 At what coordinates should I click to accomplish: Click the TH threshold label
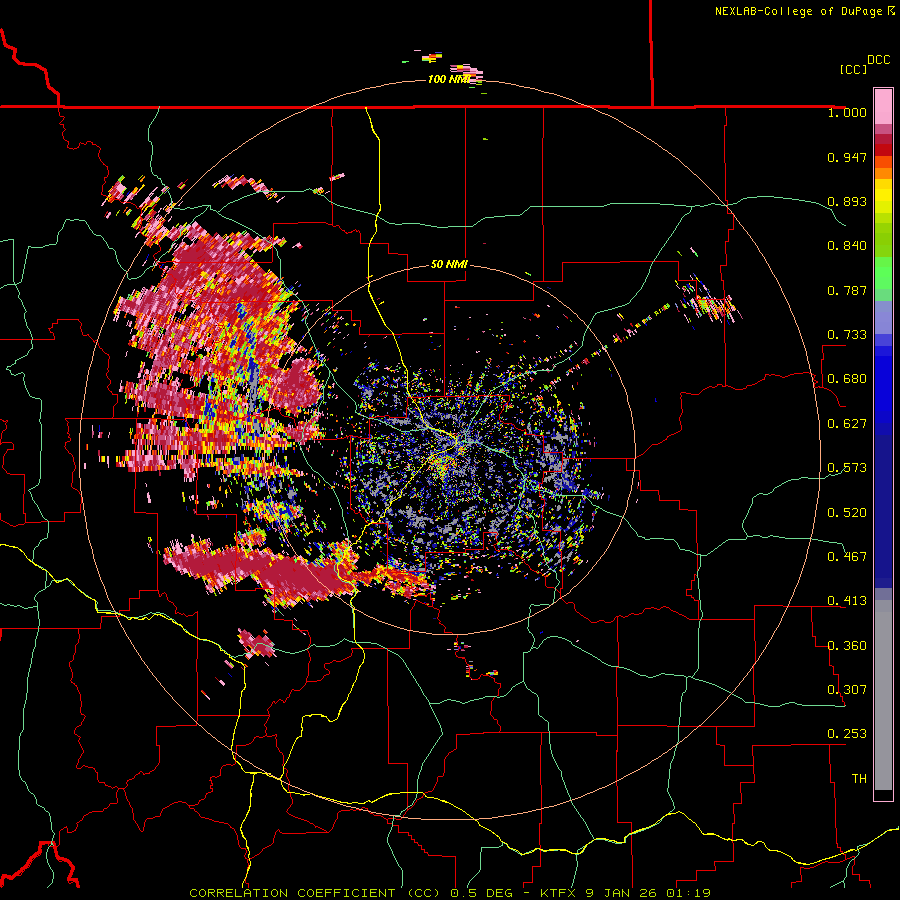click(859, 779)
